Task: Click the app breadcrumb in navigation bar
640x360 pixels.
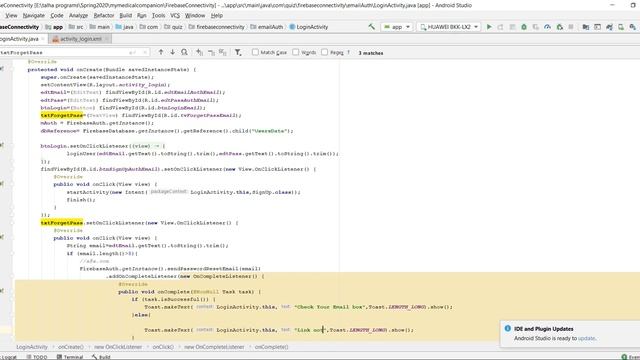Action: click(x=54, y=27)
